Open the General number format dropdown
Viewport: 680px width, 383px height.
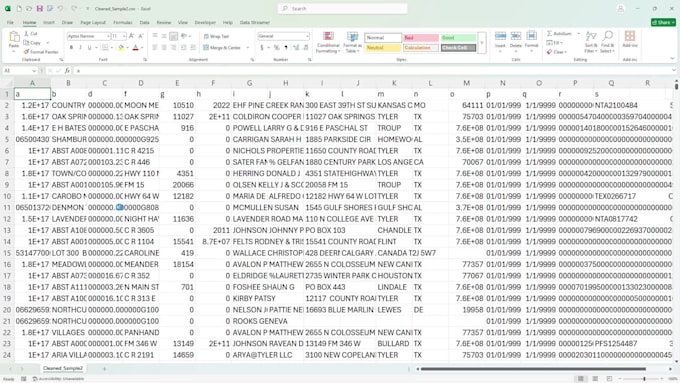point(307,36)
